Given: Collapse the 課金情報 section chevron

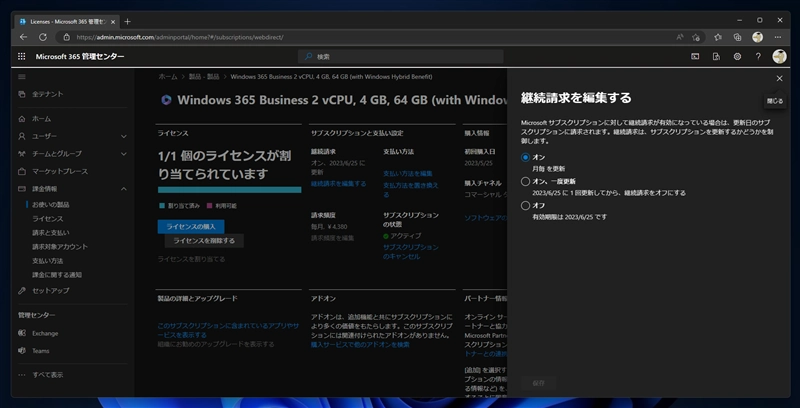Looking at the screenshot, I should coord(124,189).
